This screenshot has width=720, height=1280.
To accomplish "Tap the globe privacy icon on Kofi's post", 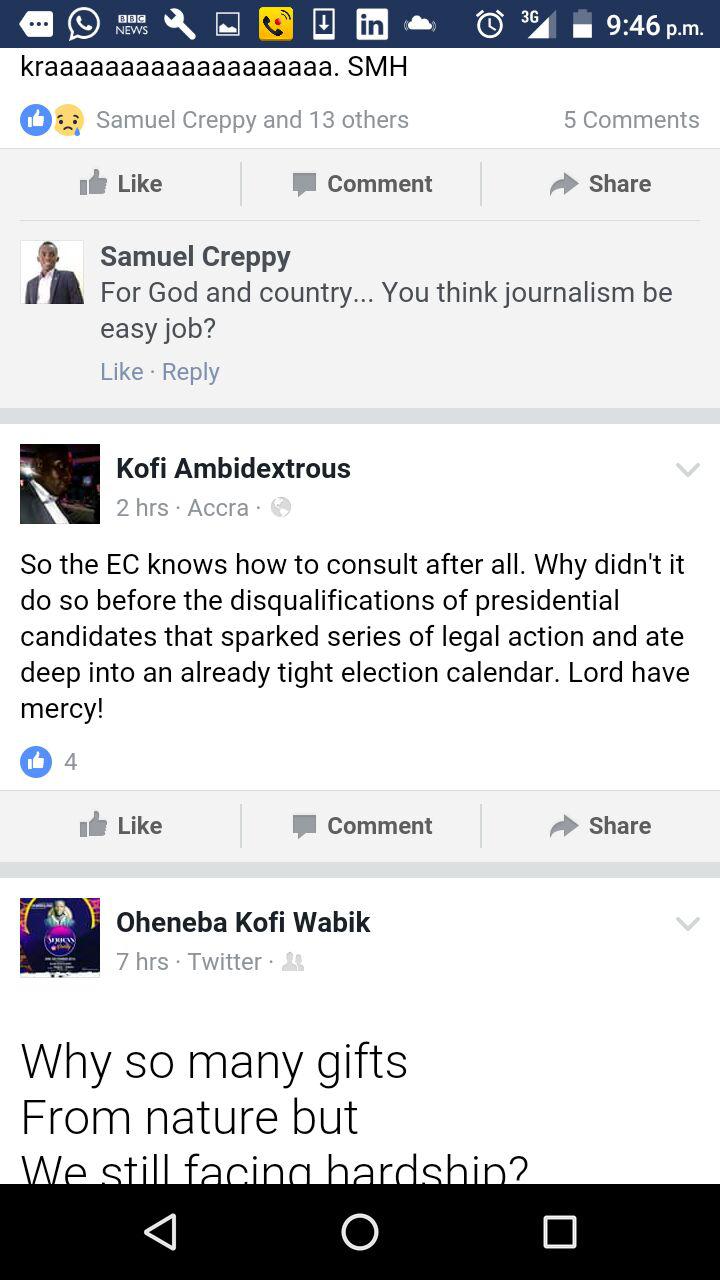I will pos(281,507).
